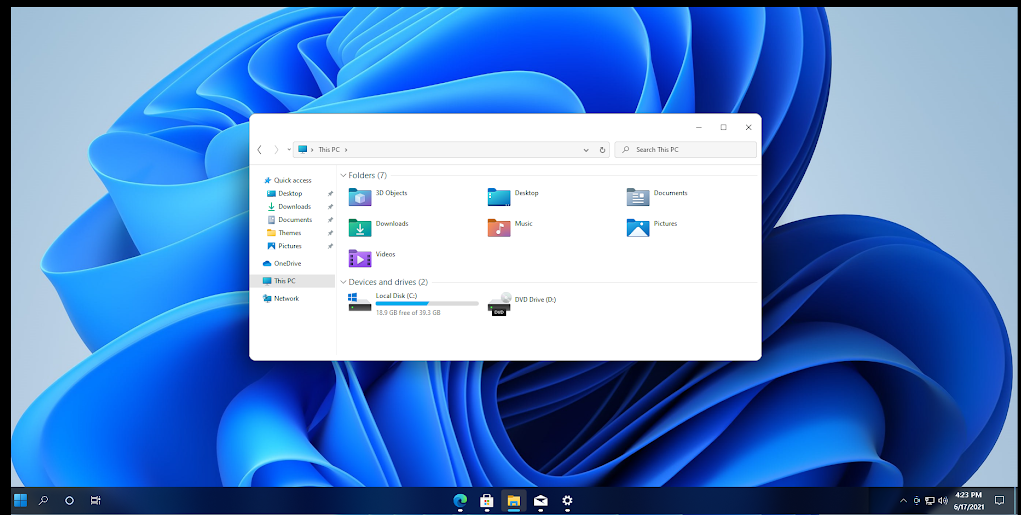Image resolution: width=1021 pixels, height=515 pixels.
Task: Collapse the Folders (7) group
Action: (343, 175)
